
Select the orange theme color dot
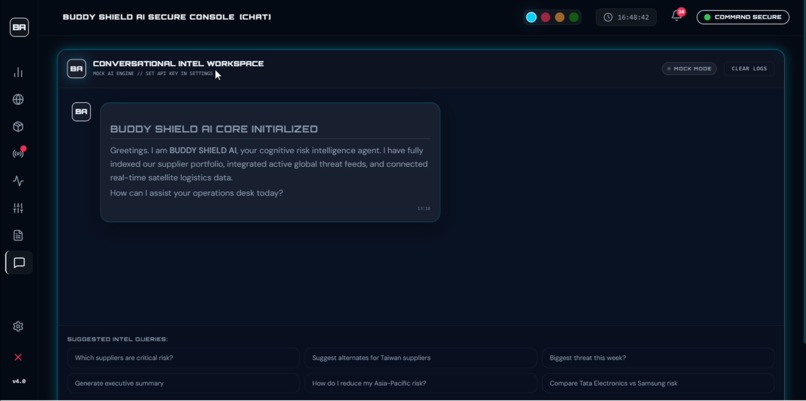click(x=560, y=17)
